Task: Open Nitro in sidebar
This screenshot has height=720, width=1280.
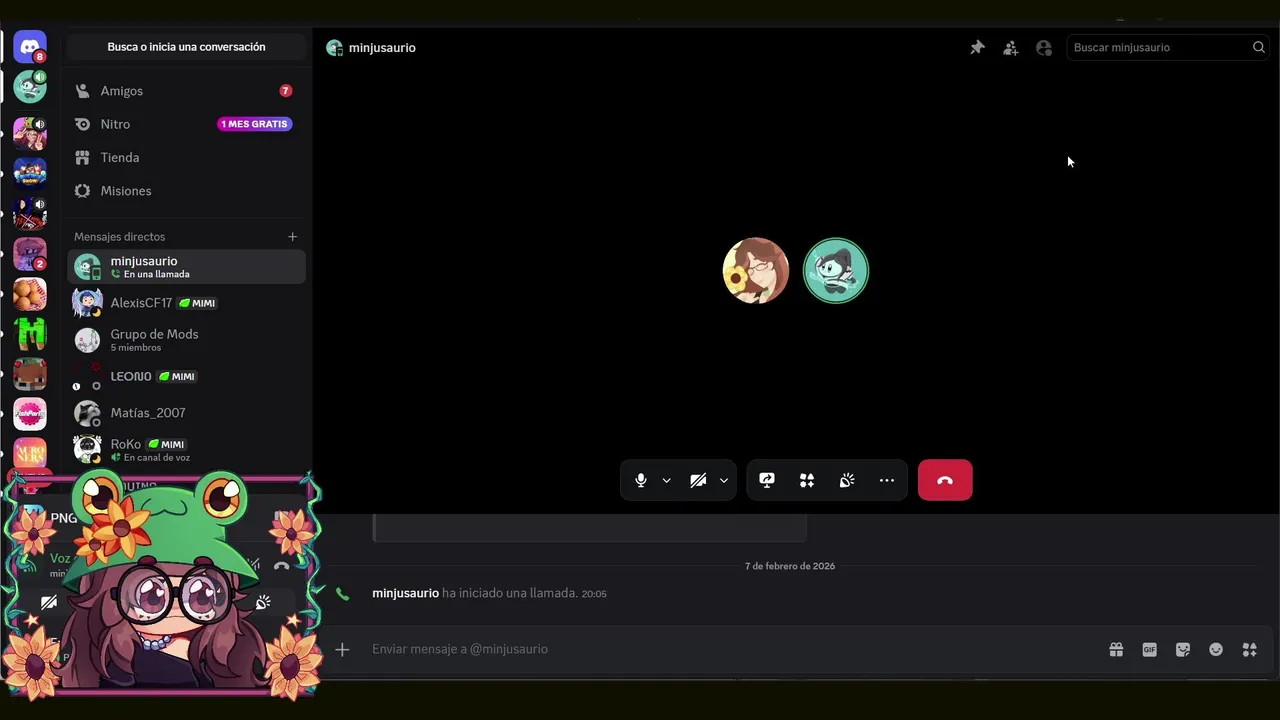Action: pyautogui.click(x=186, y=124)
